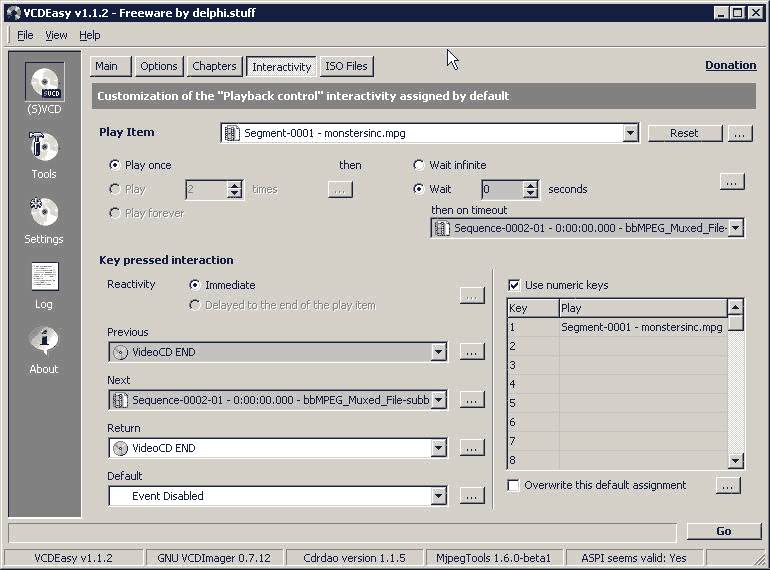Increase the play times spinner value
Screen dimensions: 770x570
click(235, 185)
